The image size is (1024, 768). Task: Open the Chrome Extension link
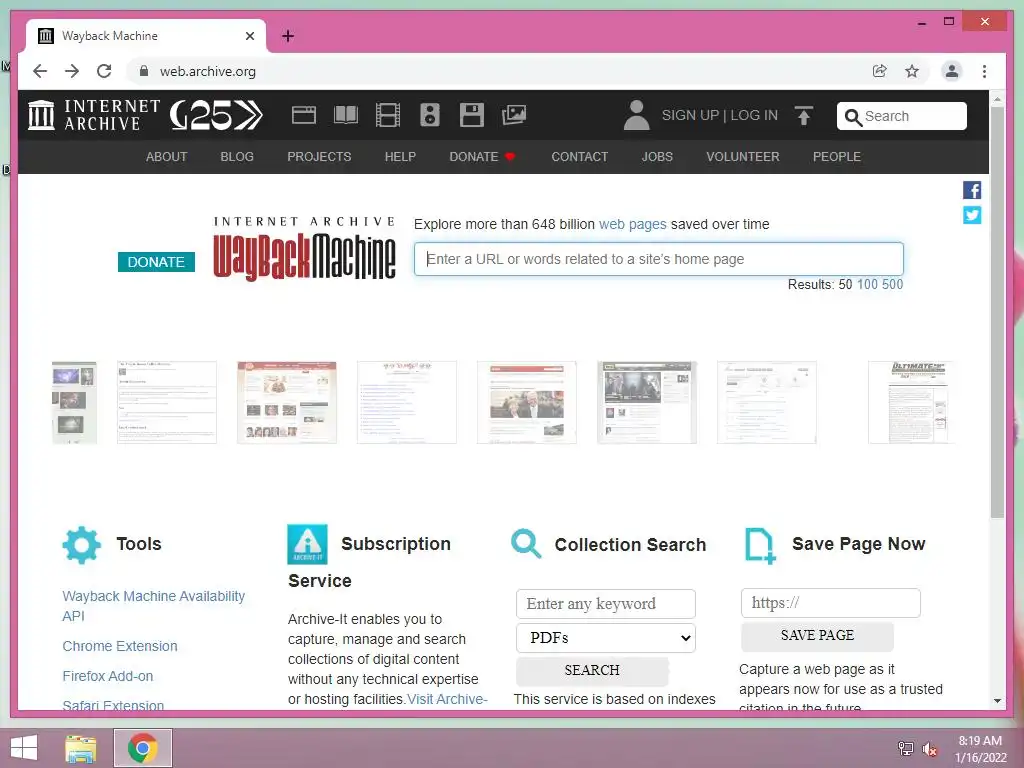(x=120, y=646)
